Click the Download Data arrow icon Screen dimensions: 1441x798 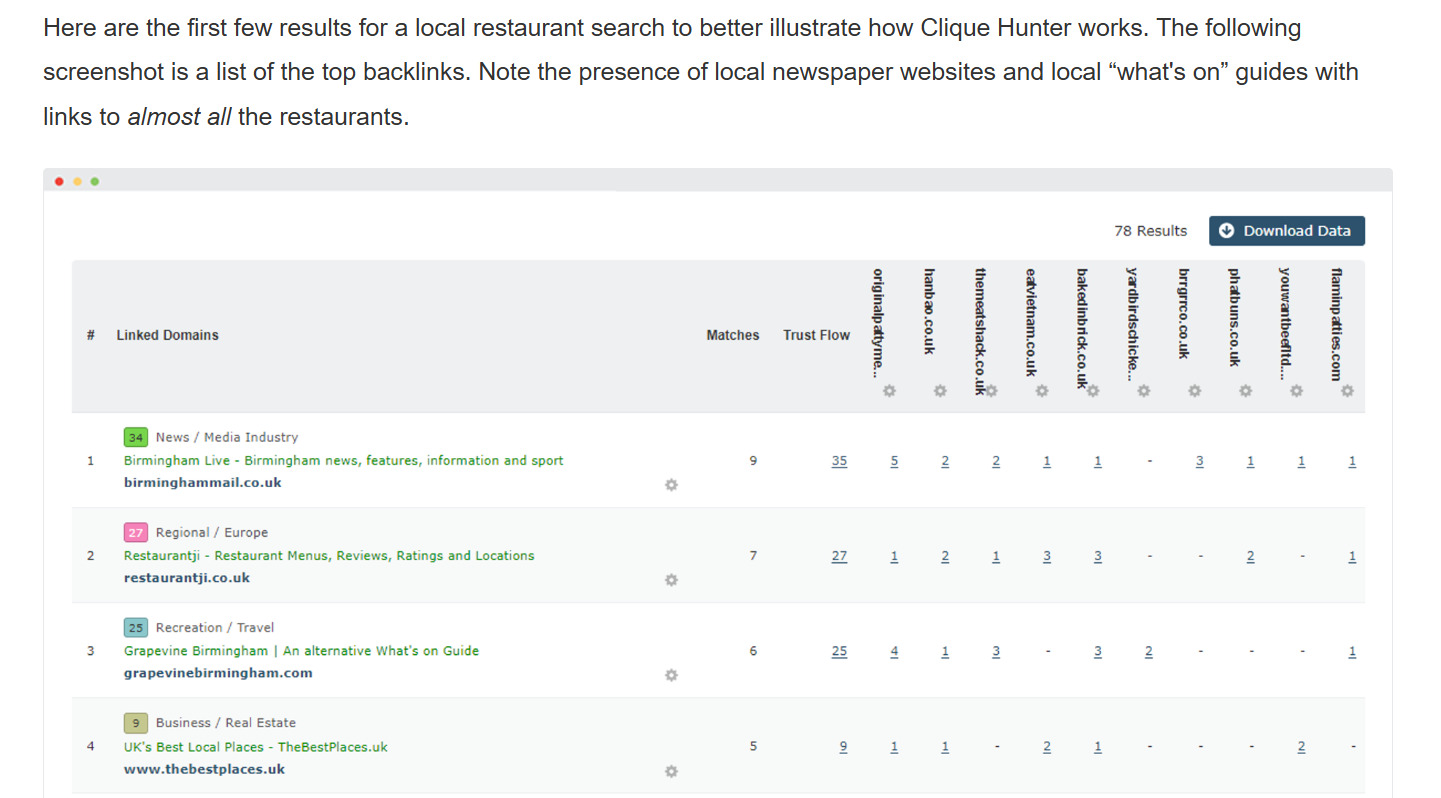point(1227,231)
